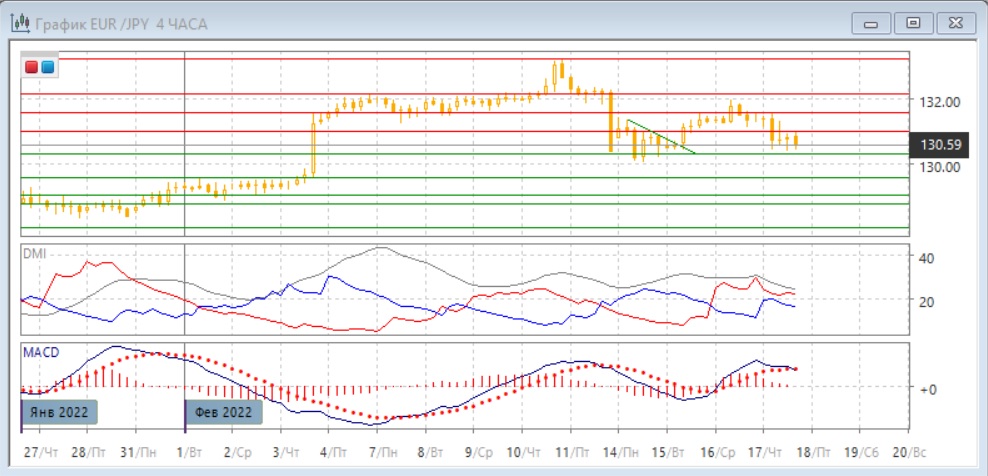Select the MACD indicator label
Viewport: 988px width, 476px height.
pyautogui.click(x=39, y=353)
